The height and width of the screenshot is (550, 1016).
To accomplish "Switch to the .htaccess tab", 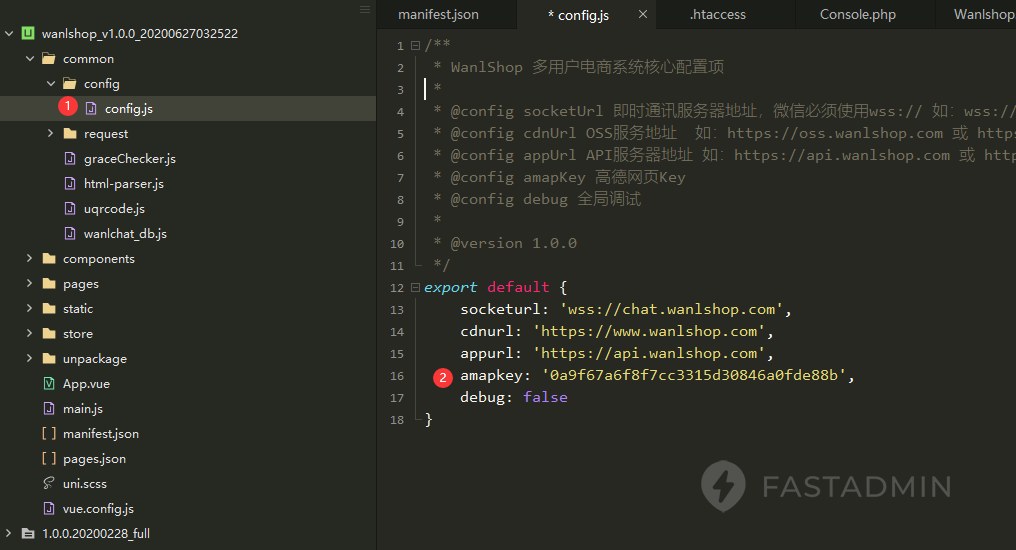I will (718, 14).
